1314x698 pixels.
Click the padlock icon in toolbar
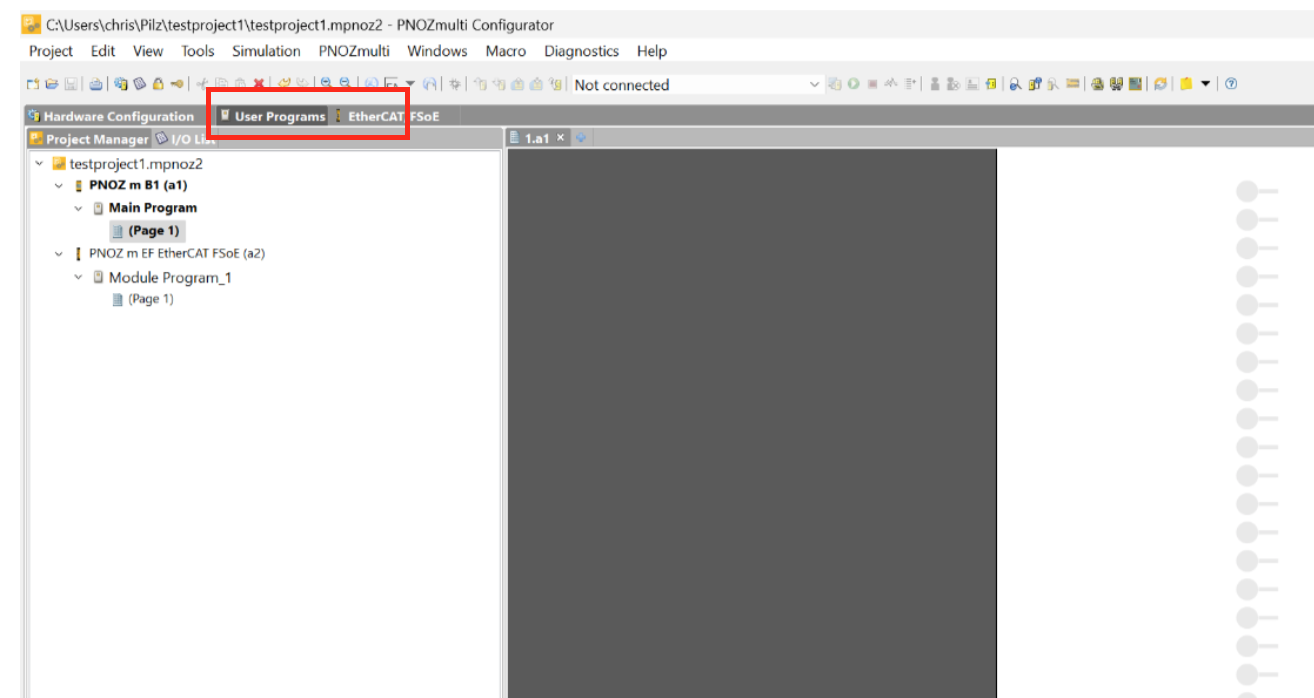pyautogui.click(x=158, y=84)
